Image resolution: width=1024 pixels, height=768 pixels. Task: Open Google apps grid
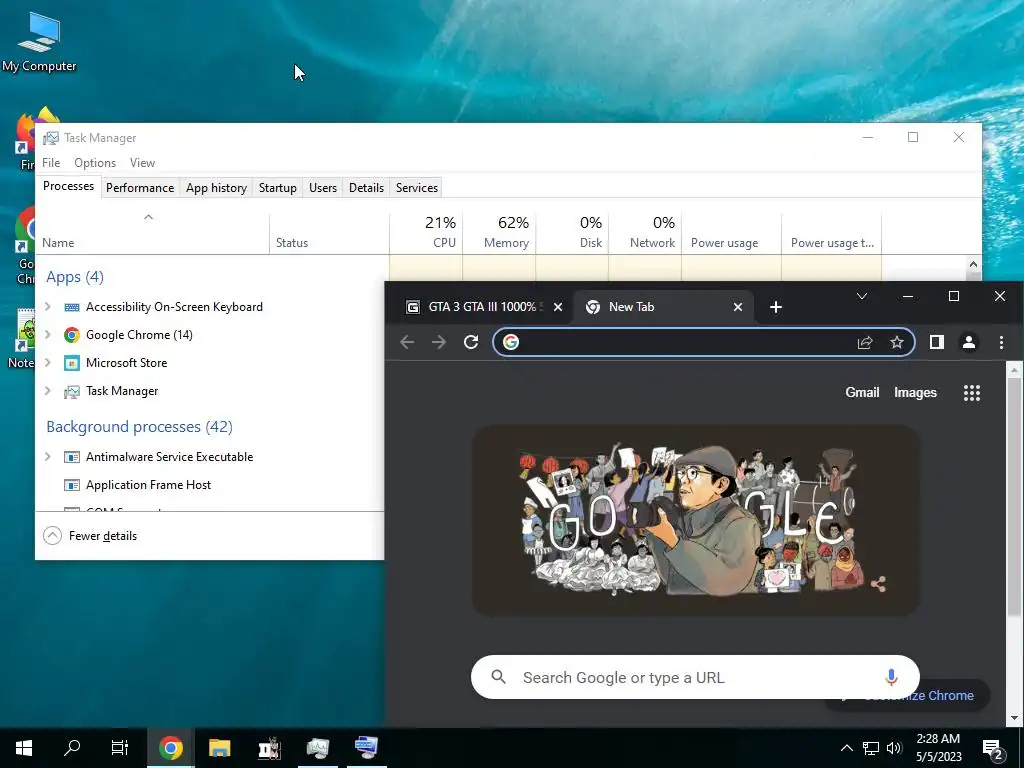[972, 392]
